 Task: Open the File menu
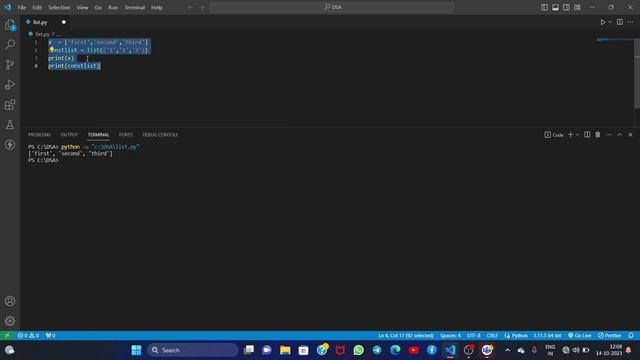22,7
